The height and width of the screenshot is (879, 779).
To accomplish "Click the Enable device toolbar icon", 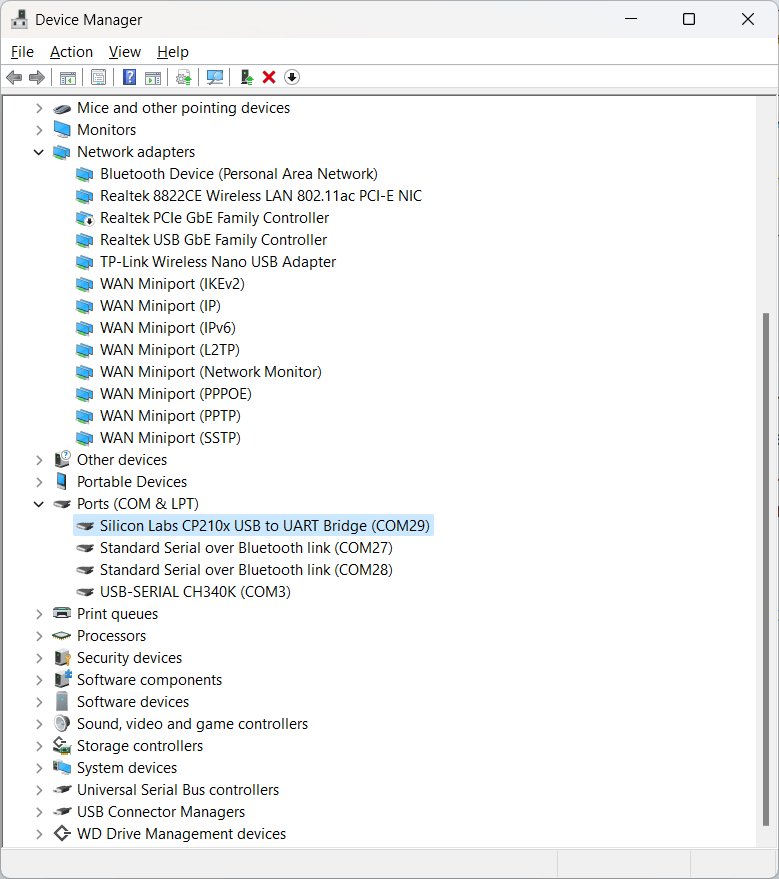I will coord(247,77).
